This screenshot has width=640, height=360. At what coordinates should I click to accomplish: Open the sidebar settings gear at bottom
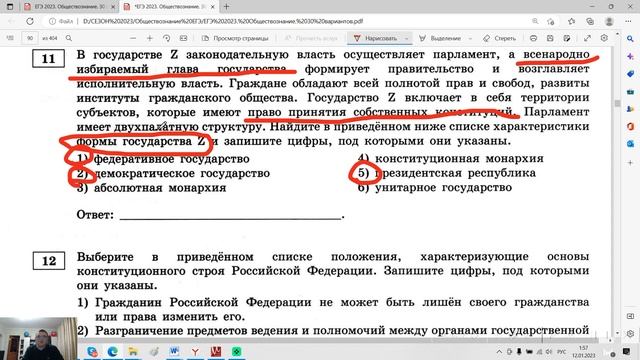tap(630, 333)
